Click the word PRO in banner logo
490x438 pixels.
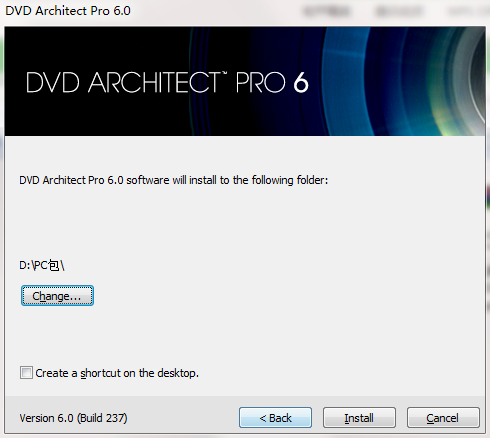(x=260, y=82)
